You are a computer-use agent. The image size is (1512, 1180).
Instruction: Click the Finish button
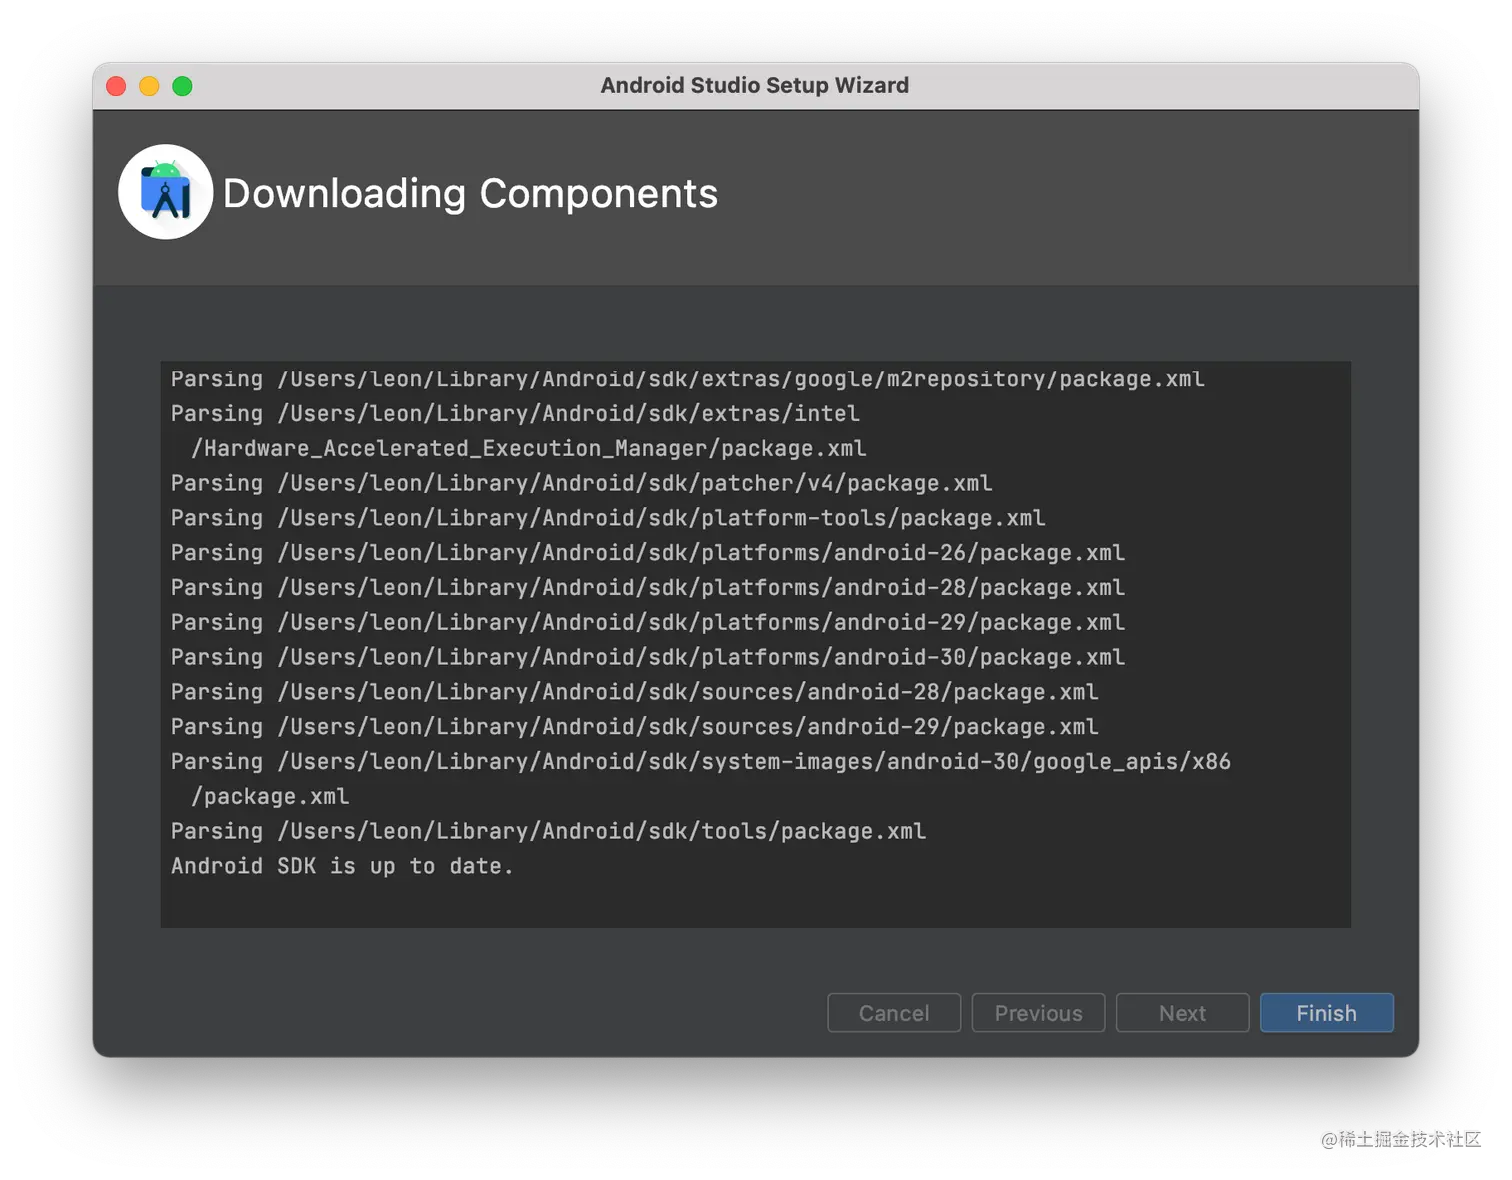click(x=1326, y=1013)
